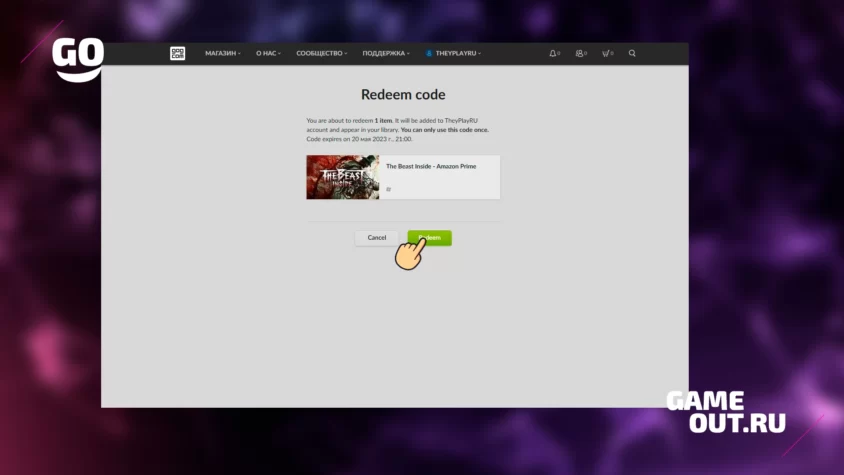Click the green Redeem button

(430, 238)
